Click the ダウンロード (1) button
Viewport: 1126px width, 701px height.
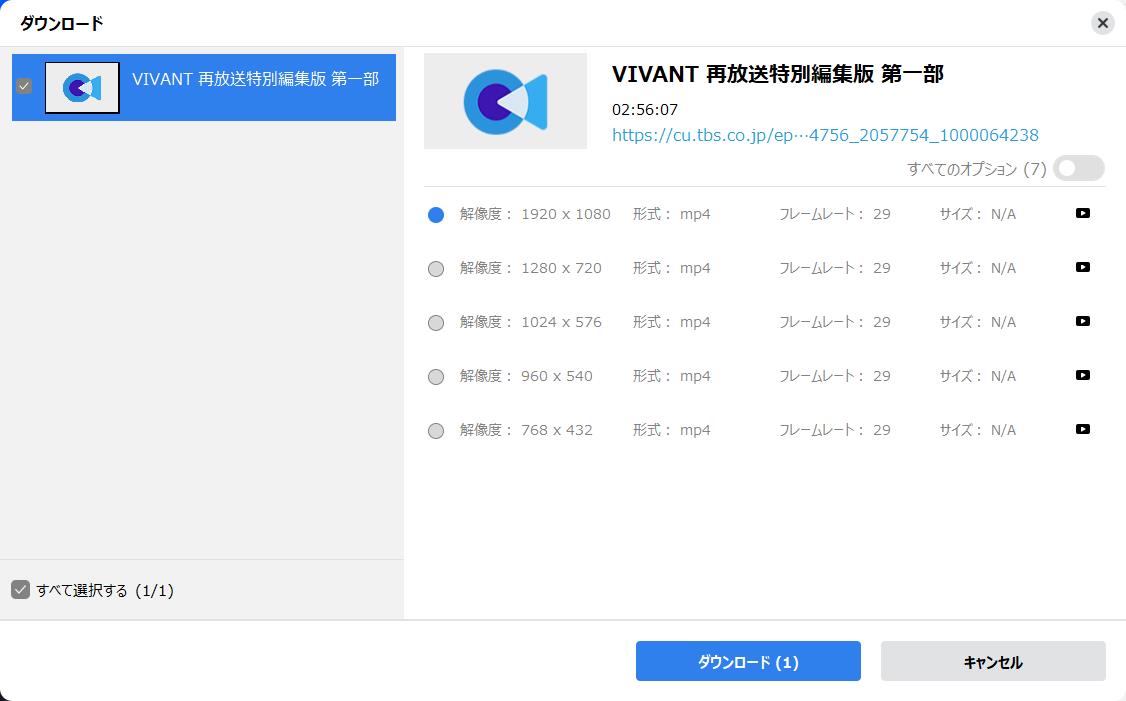coord(748,661)
